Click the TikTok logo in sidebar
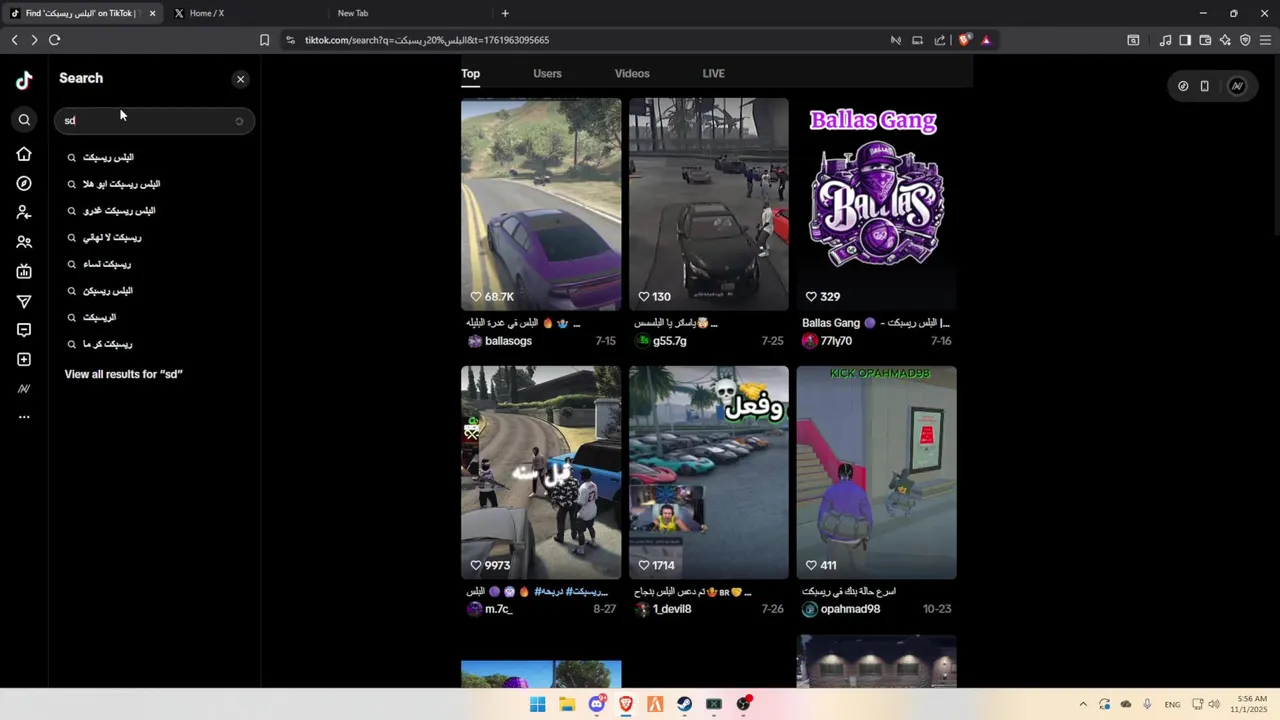The height and width of the screenshot is (720, 1280). pos(24,81)
